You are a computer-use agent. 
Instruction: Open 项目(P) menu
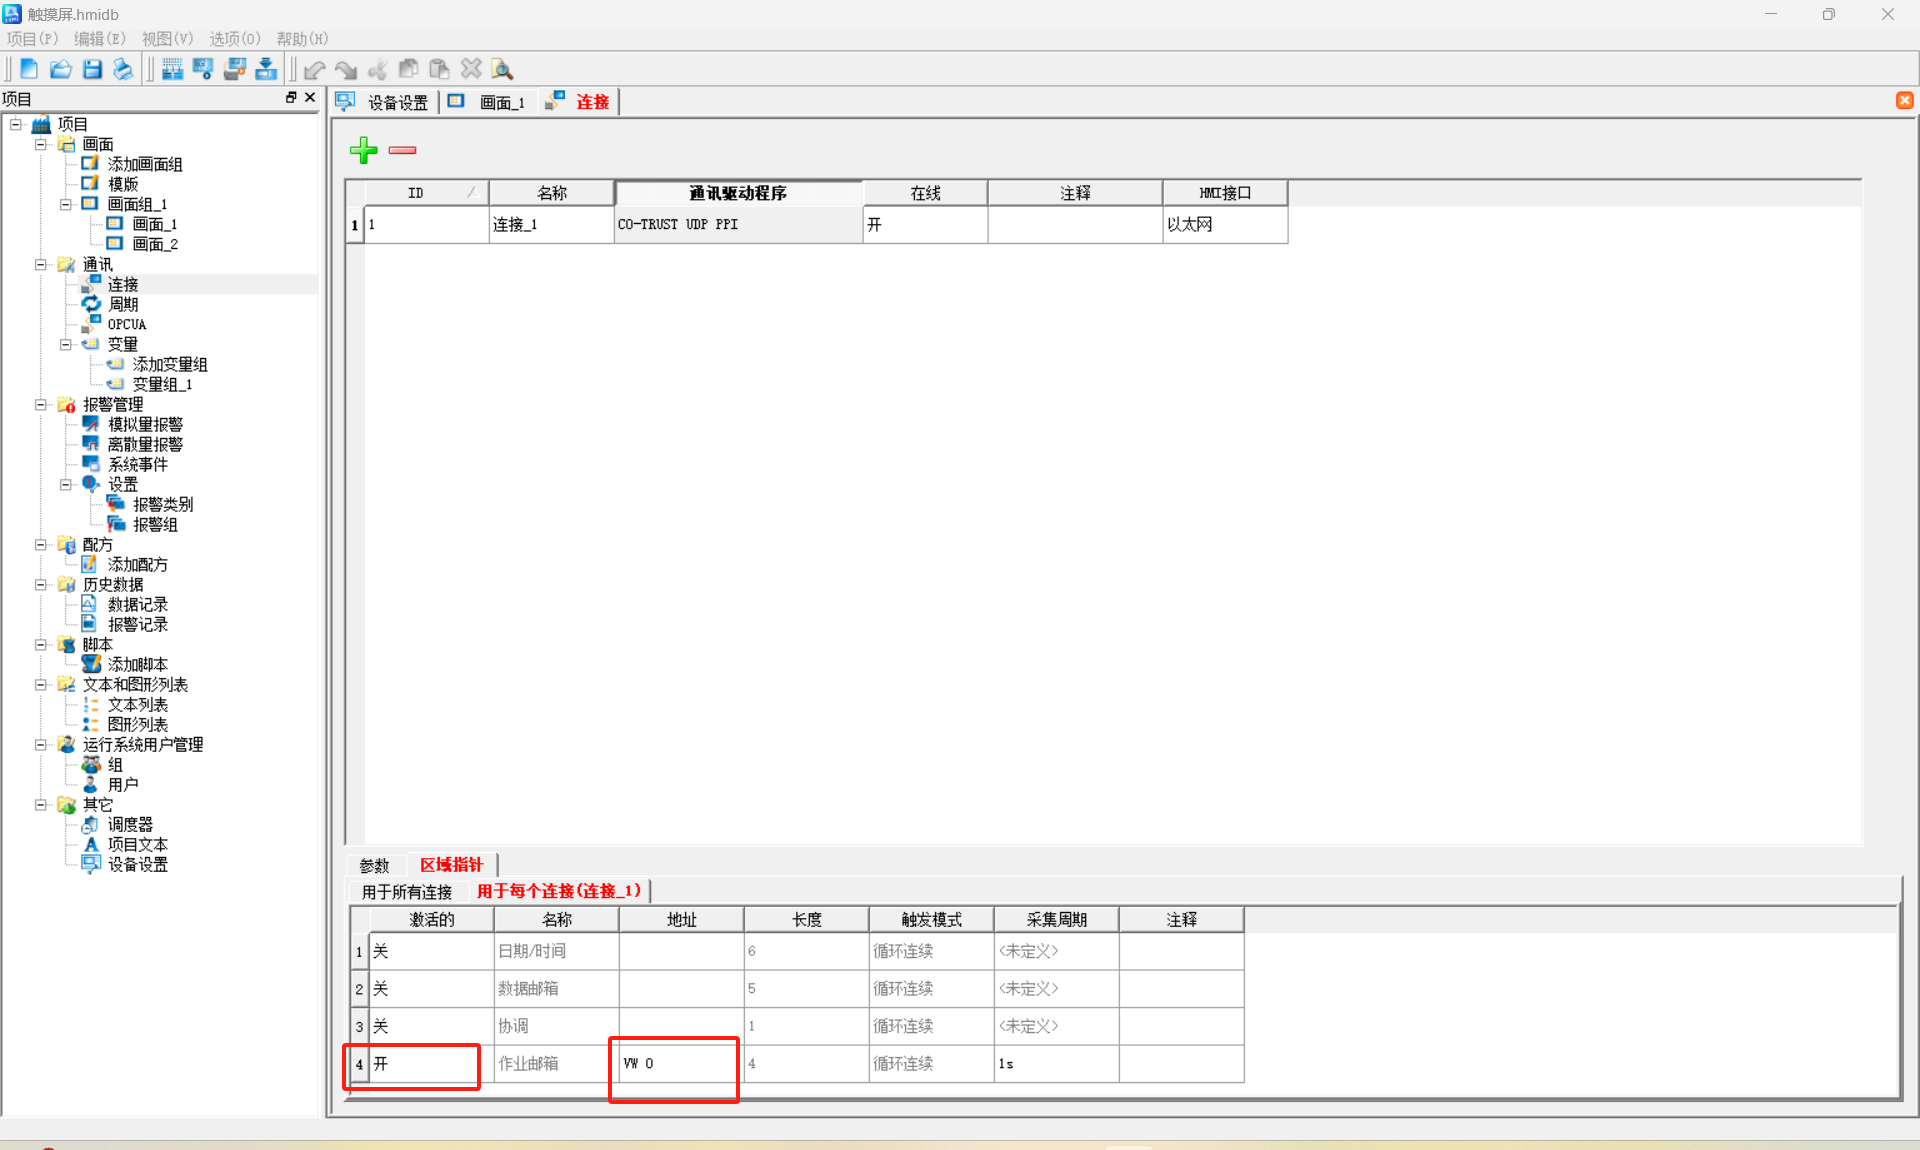pyautogui.click(x=32, y=38)
